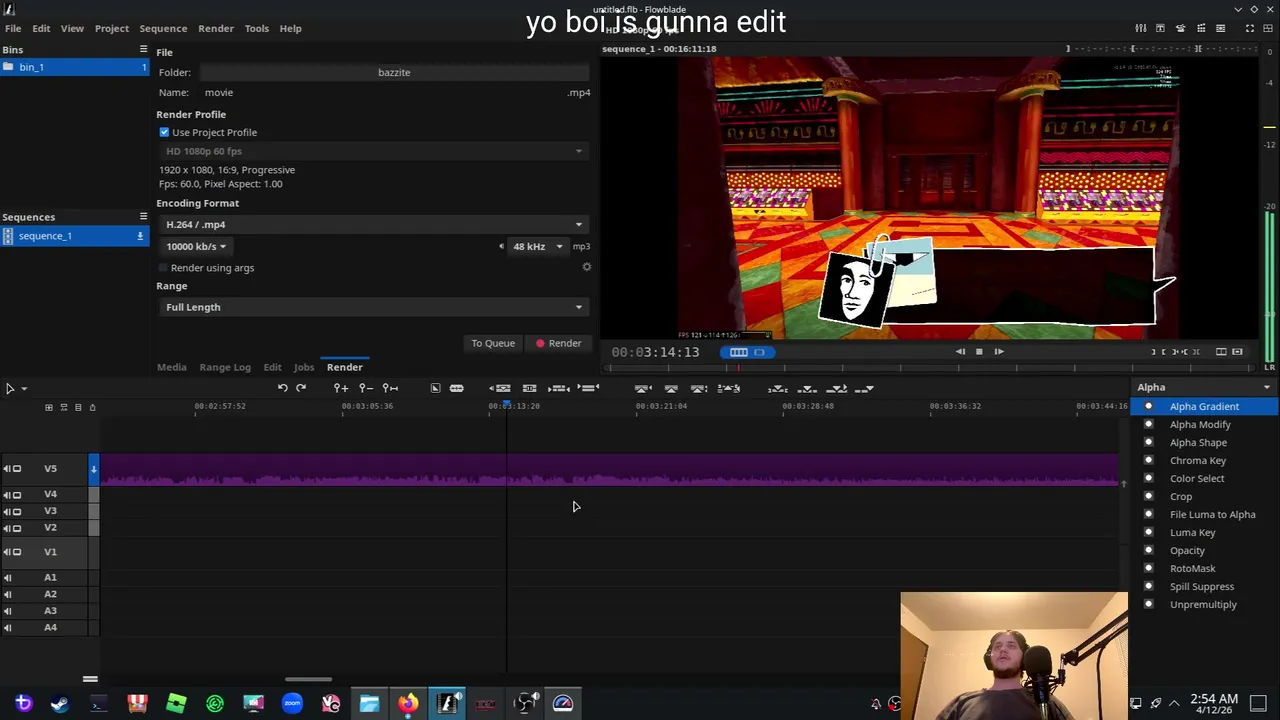
Task: Expand the edit tool selector arrow
Action: [x=24, y=389]
